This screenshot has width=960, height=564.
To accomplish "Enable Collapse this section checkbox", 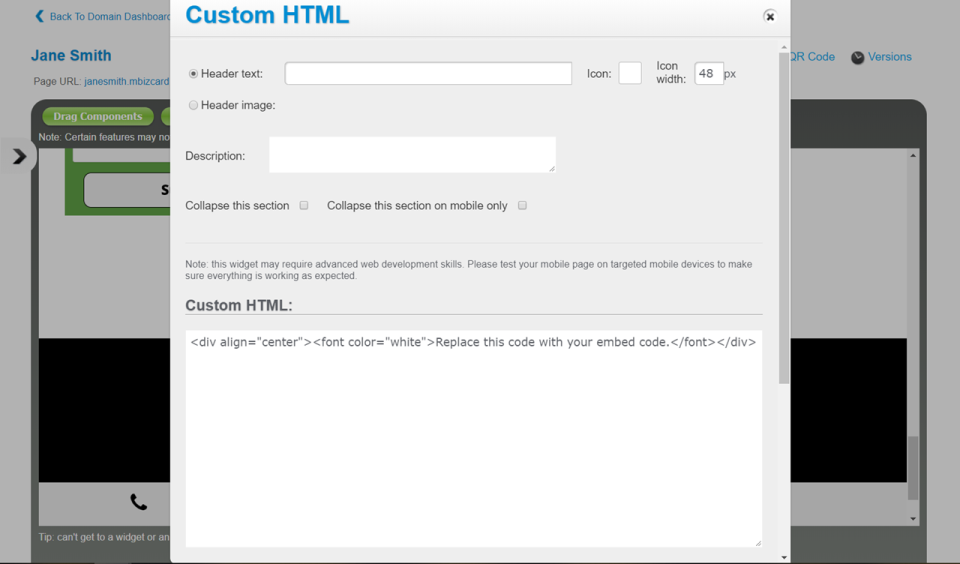I will 304,206.
